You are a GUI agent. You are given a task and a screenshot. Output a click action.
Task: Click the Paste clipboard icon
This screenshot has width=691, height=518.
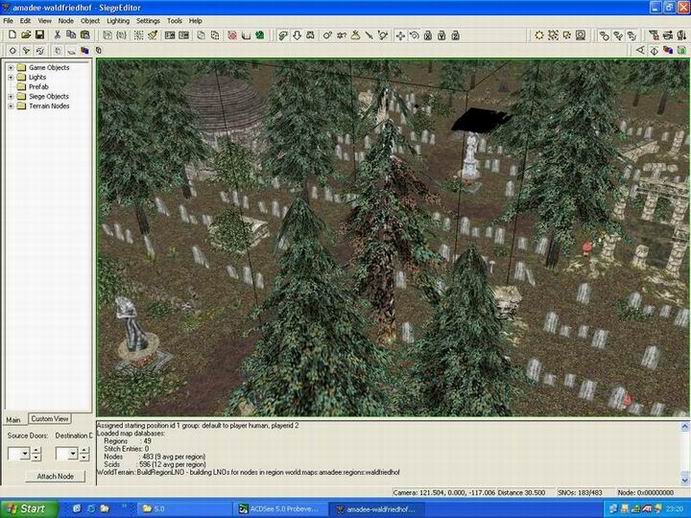click(x=84, y=35)
